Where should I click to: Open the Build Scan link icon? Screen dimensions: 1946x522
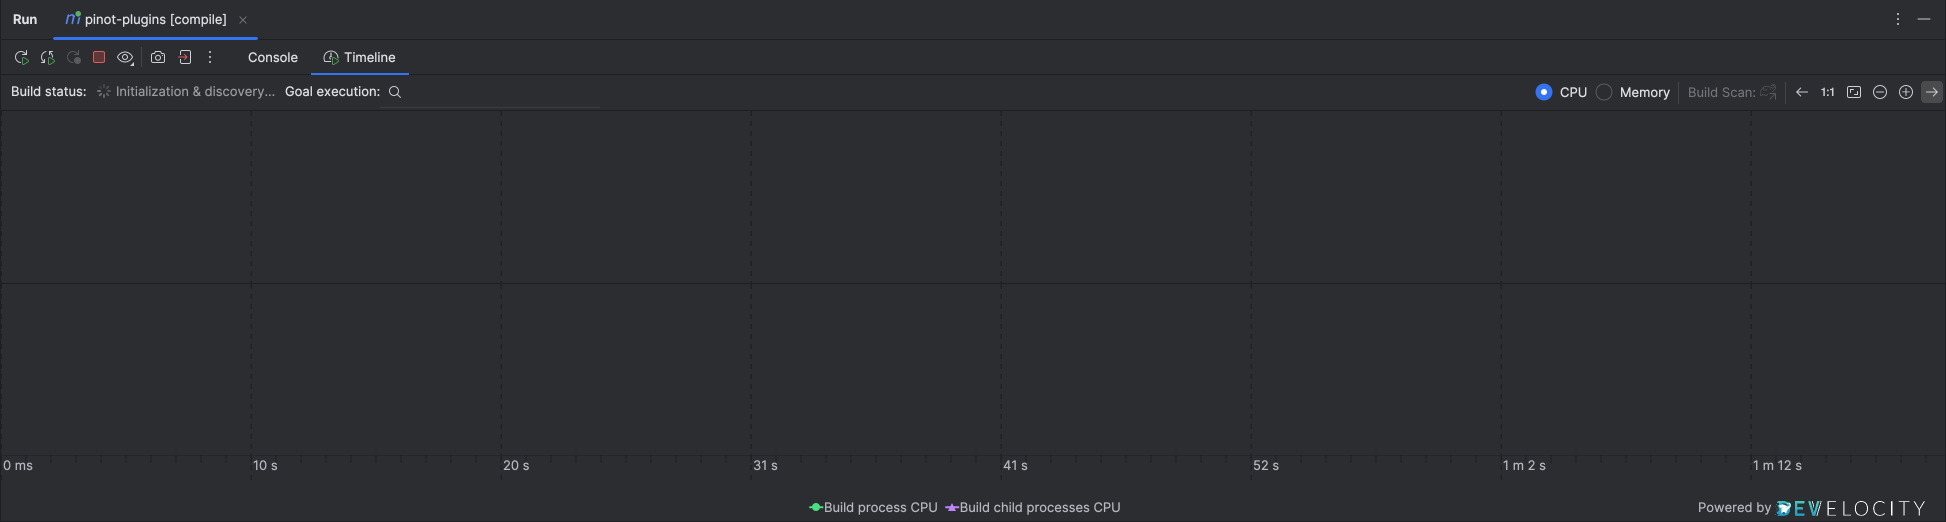tap(1768, 92)
